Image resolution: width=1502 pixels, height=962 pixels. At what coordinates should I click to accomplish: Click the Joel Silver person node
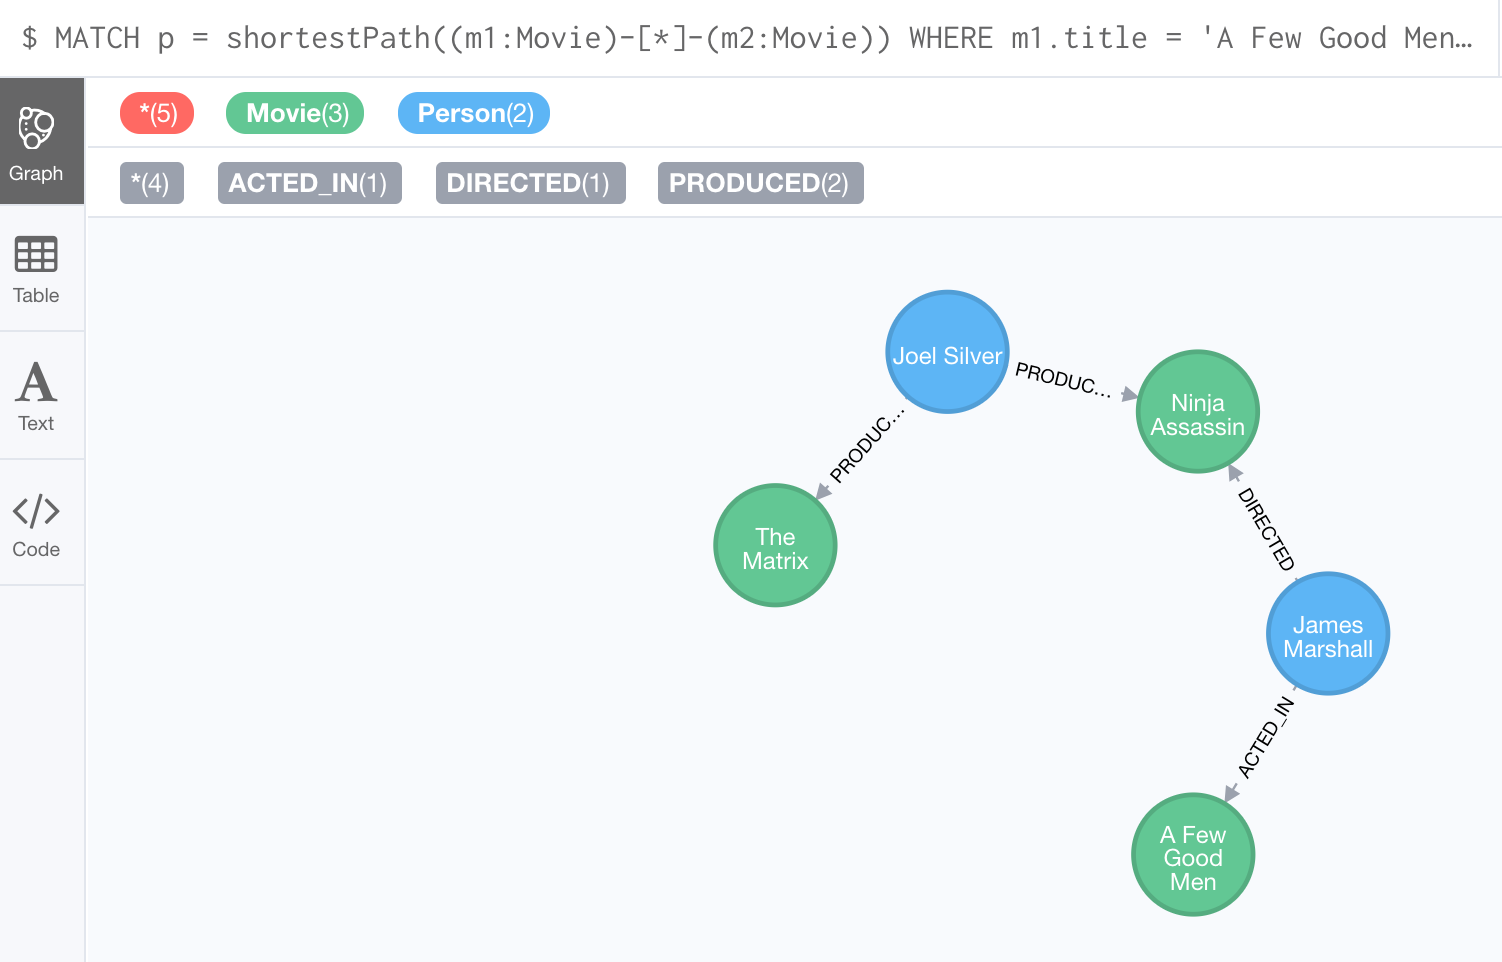coord(947,352)
